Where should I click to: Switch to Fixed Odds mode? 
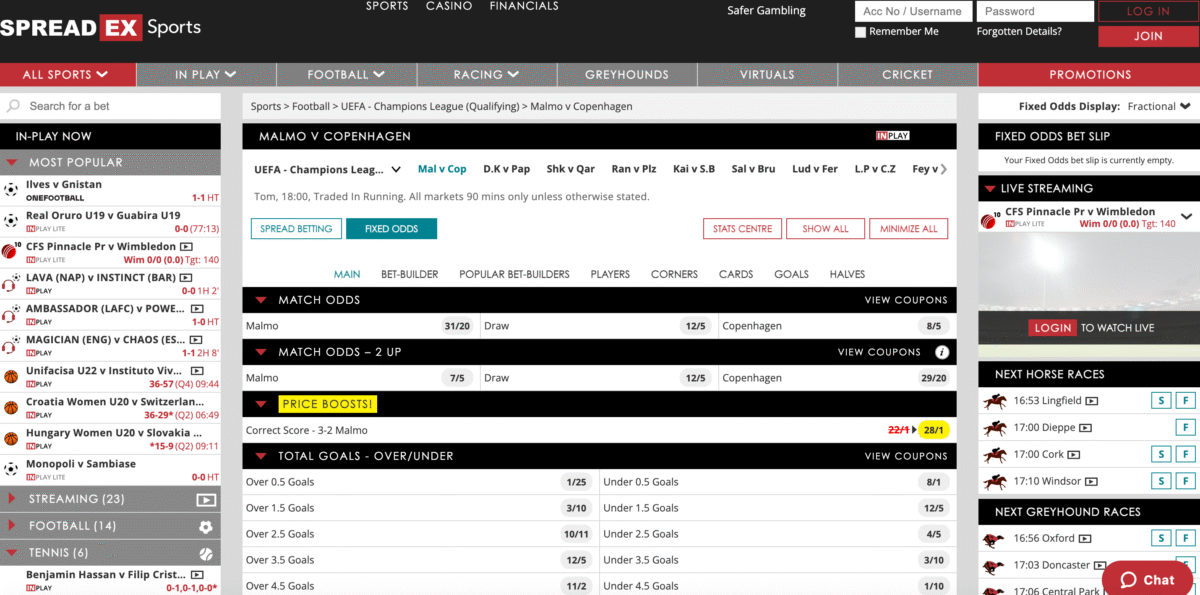pos(391,229)
